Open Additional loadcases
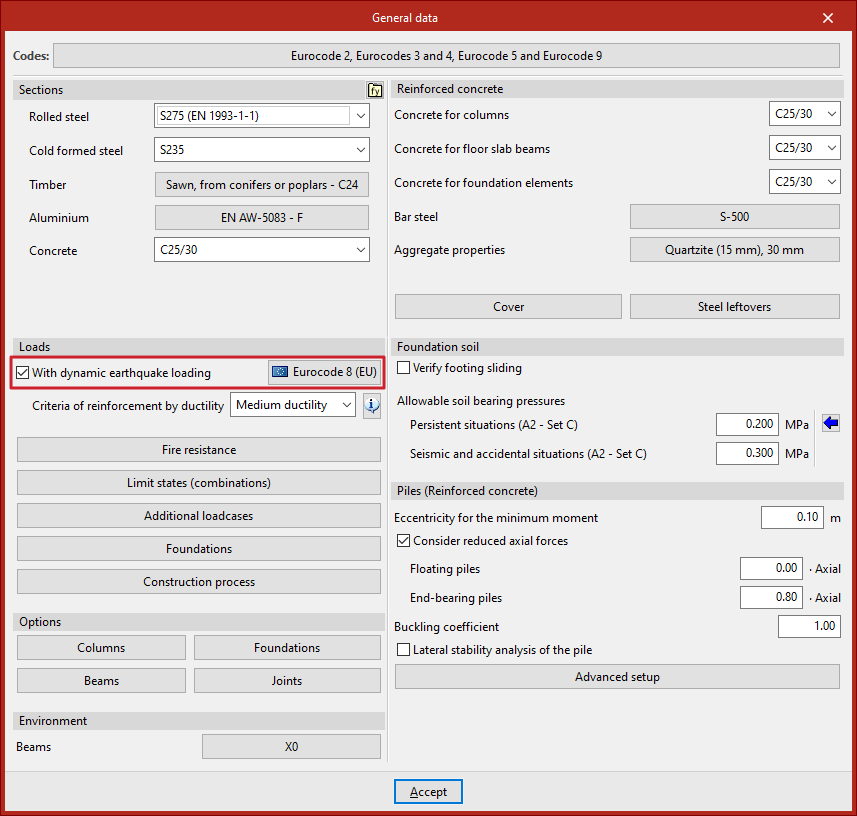Viewport: 857px width, 816px height. (199, 515)
